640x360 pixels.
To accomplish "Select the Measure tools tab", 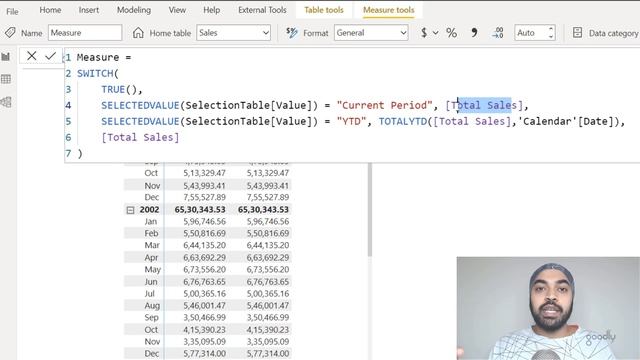I will point(389,10).
